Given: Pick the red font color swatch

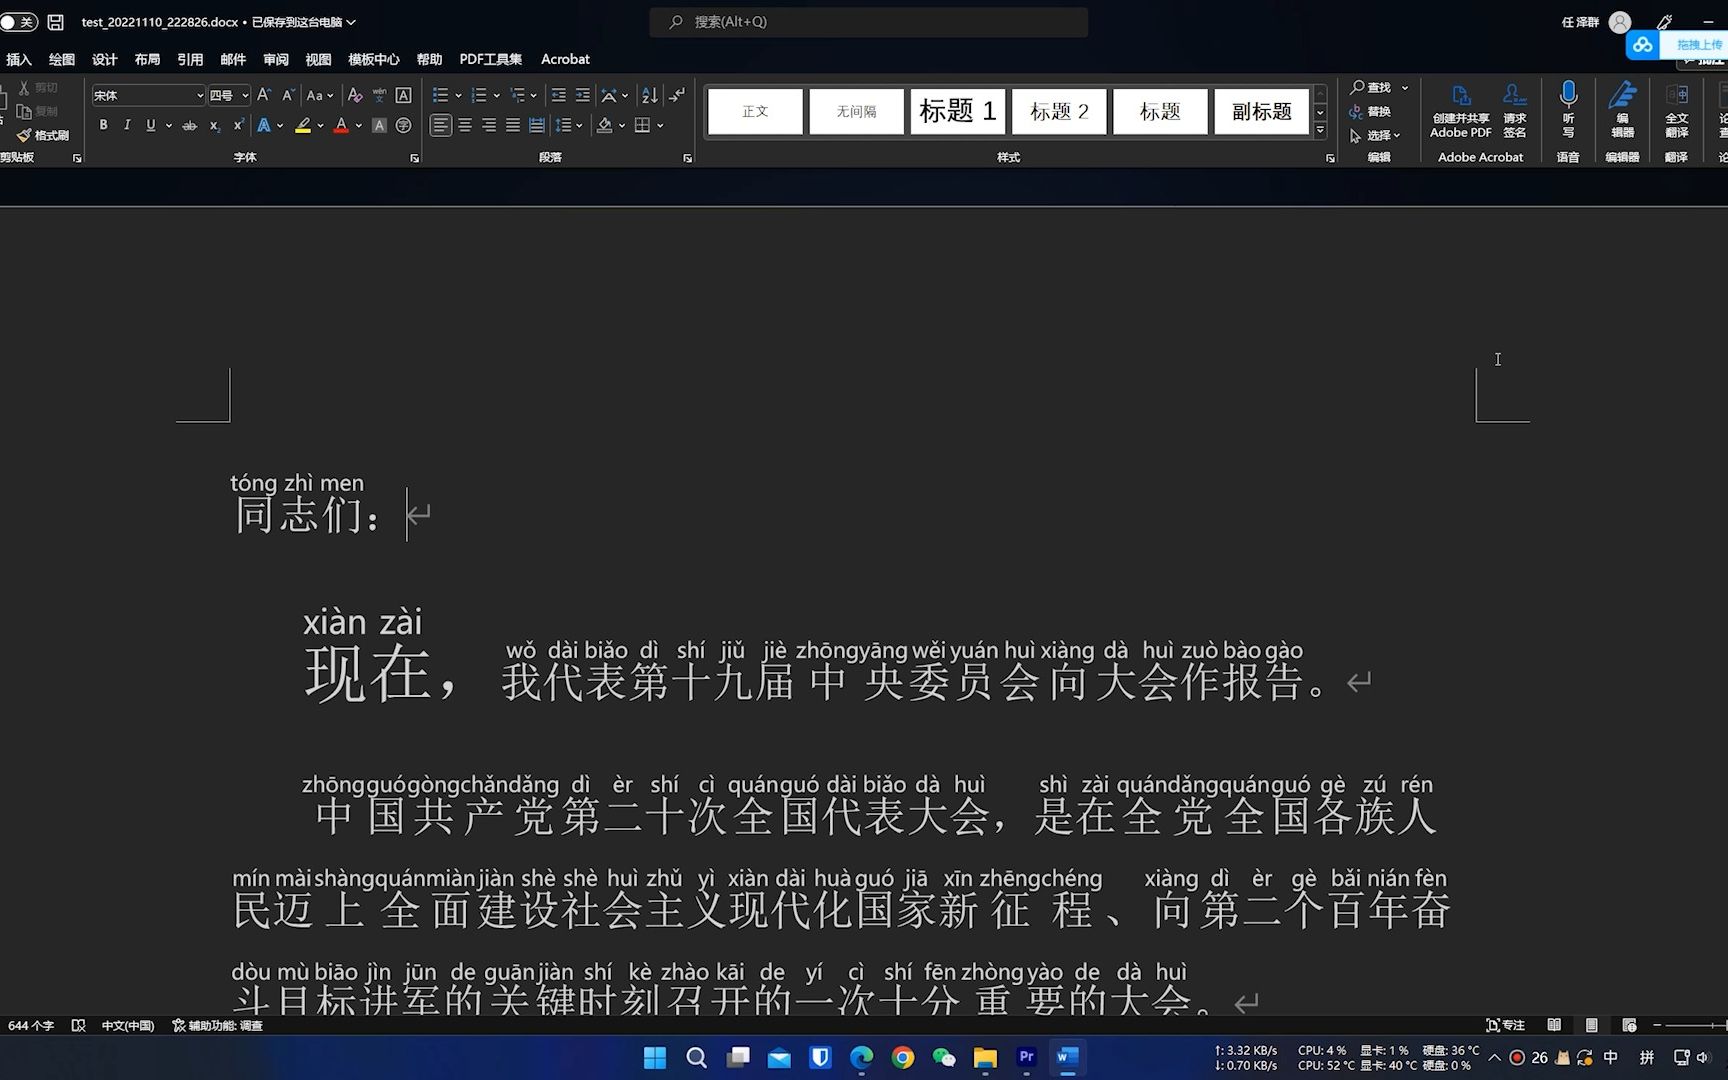Looking at the screenshot, I should tap(341, 124).
